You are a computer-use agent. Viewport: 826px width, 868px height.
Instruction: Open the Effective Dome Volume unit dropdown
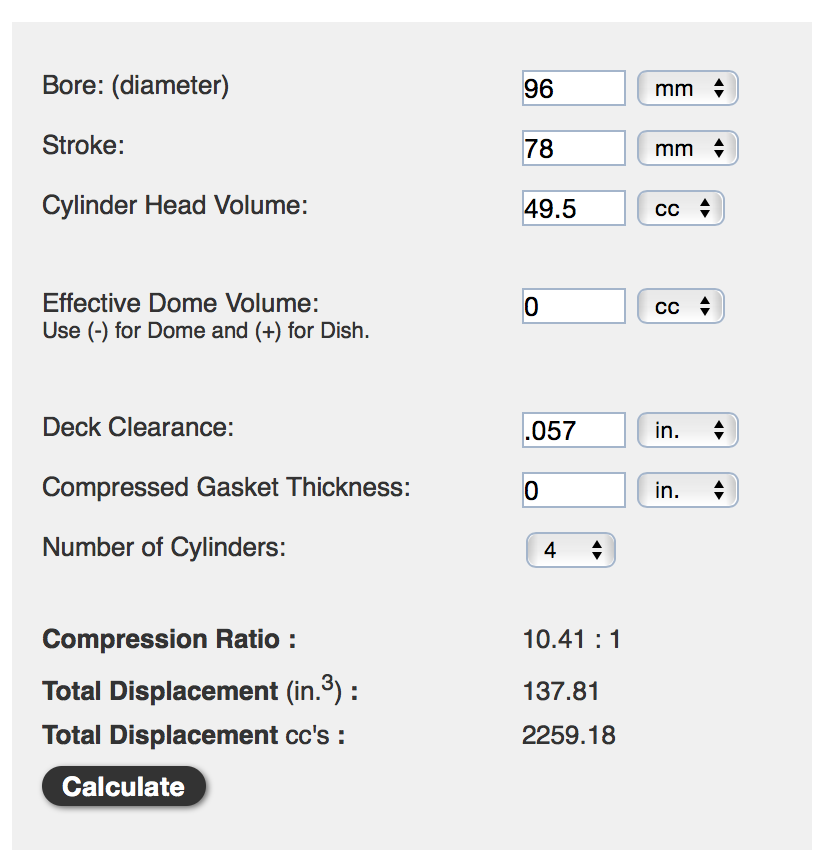[x=681, y=307]
